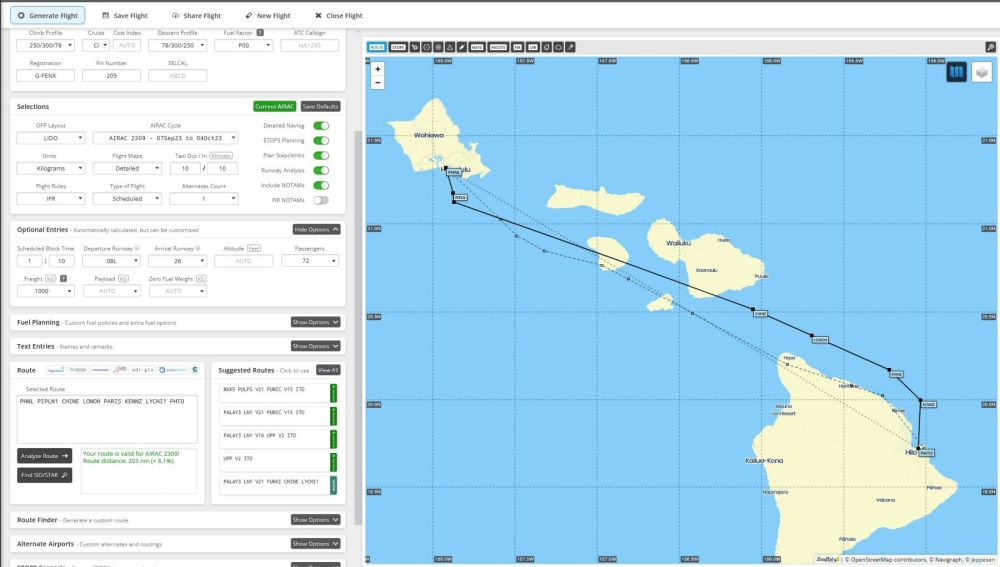Open the AIRAC Cycle dropdown
Image resolution: width=1000 pixels, height=567 pixels.
click(x=165, y=138)
